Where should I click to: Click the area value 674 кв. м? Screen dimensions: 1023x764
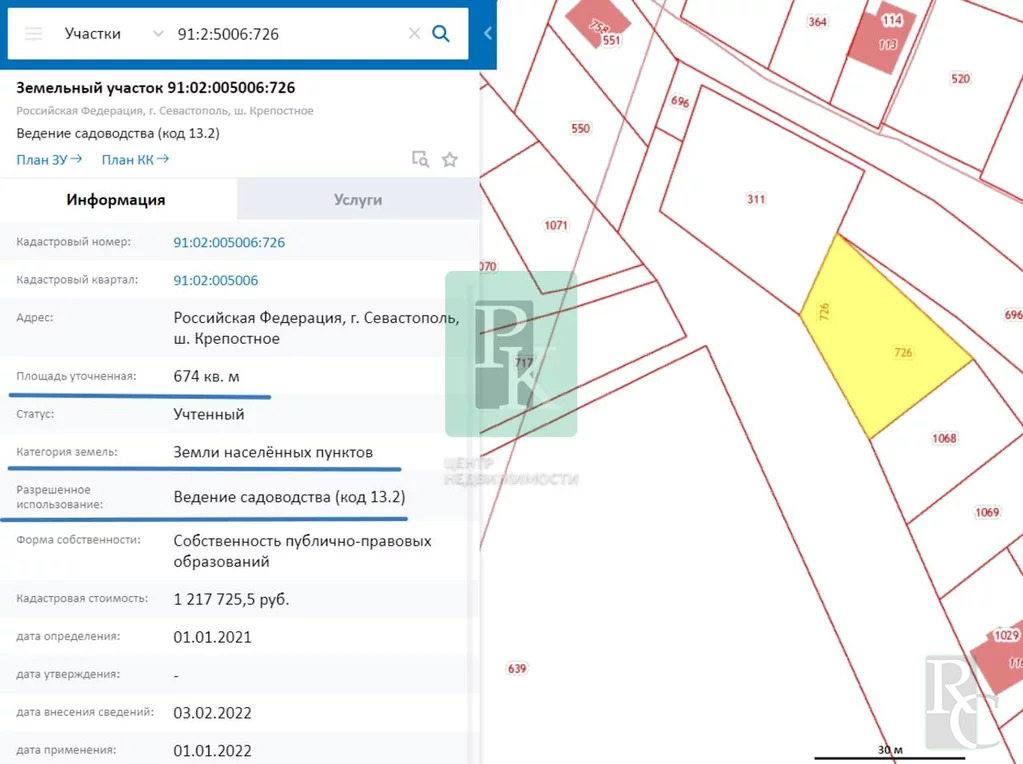coord(206,376)
